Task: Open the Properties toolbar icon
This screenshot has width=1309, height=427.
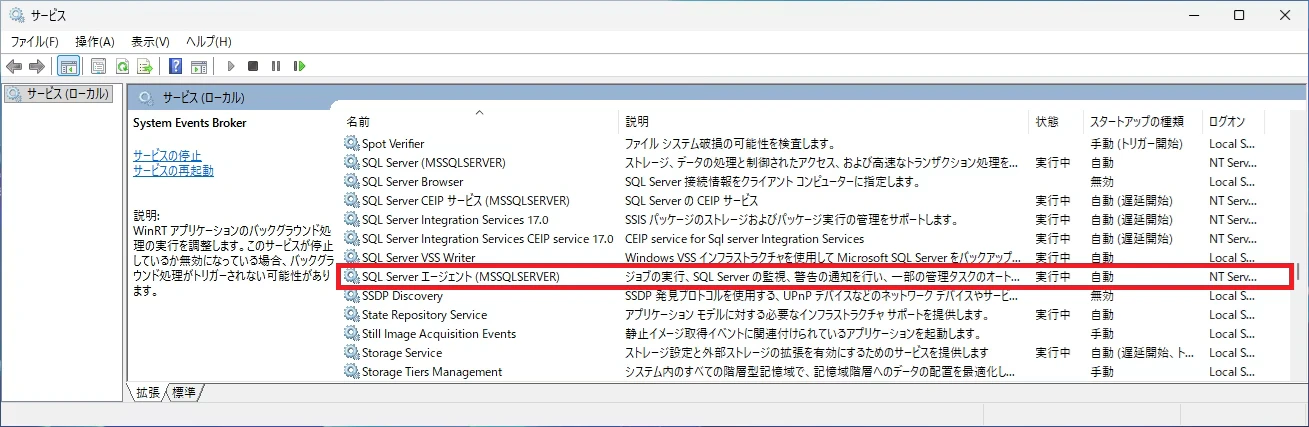Action: point(98,67)
